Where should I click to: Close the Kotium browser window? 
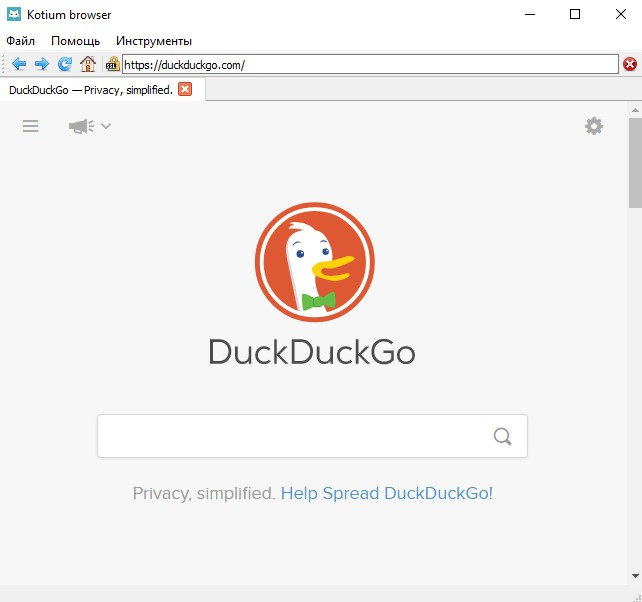tap(621, 14)
